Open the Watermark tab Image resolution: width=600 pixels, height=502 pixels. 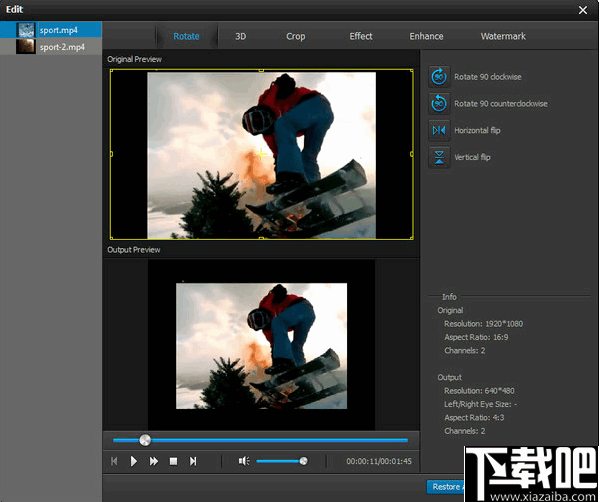pyautogui.click(x=503, y=36)
